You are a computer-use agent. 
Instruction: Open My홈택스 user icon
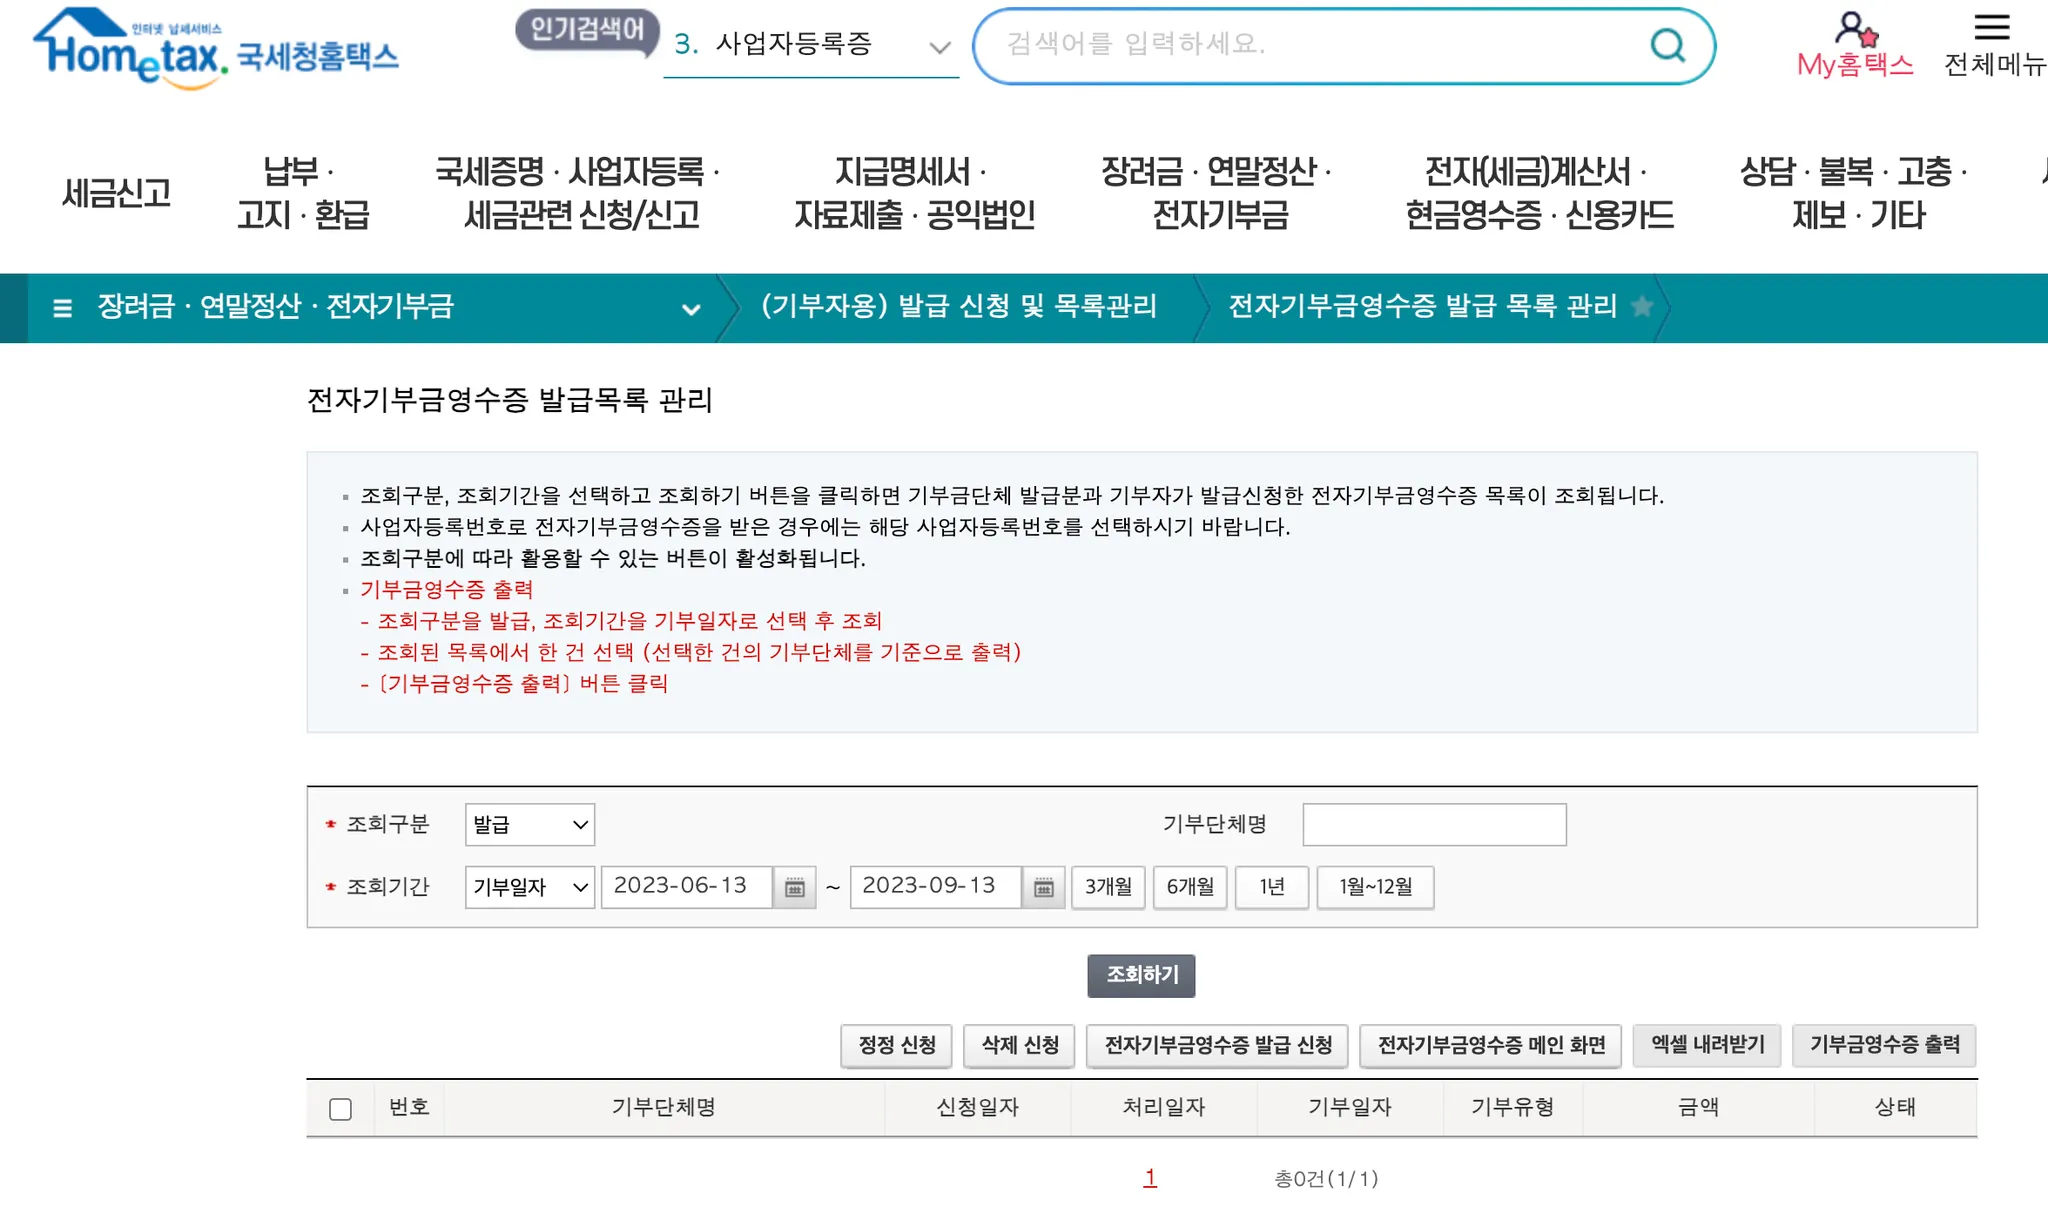point(1855,30)
